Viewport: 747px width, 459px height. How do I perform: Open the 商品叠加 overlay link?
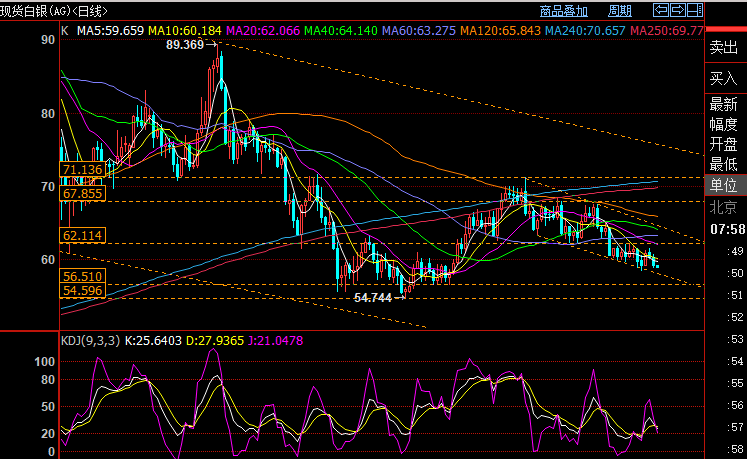pyautogui.click(x=564, y=11)
